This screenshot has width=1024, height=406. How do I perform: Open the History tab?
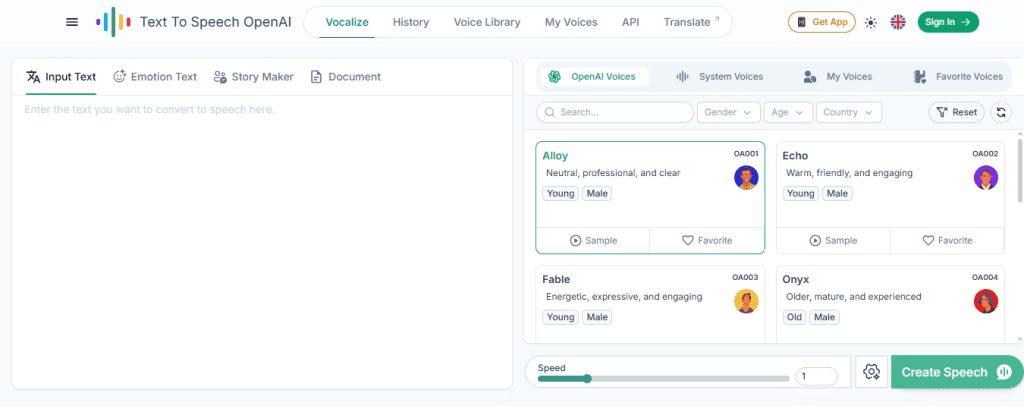click(x=411, y=22)
